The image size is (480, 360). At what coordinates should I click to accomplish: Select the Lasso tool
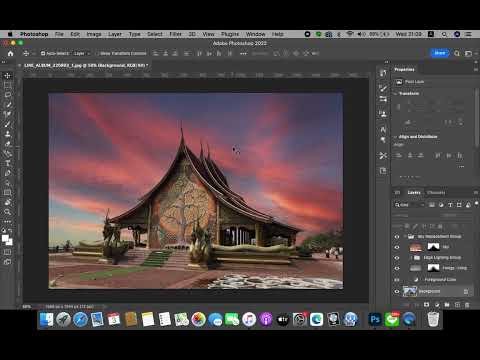[7, 95]
